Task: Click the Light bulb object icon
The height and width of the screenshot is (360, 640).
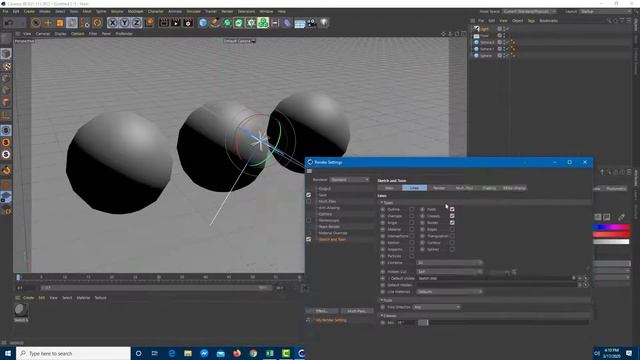Action: pos(324,23)
